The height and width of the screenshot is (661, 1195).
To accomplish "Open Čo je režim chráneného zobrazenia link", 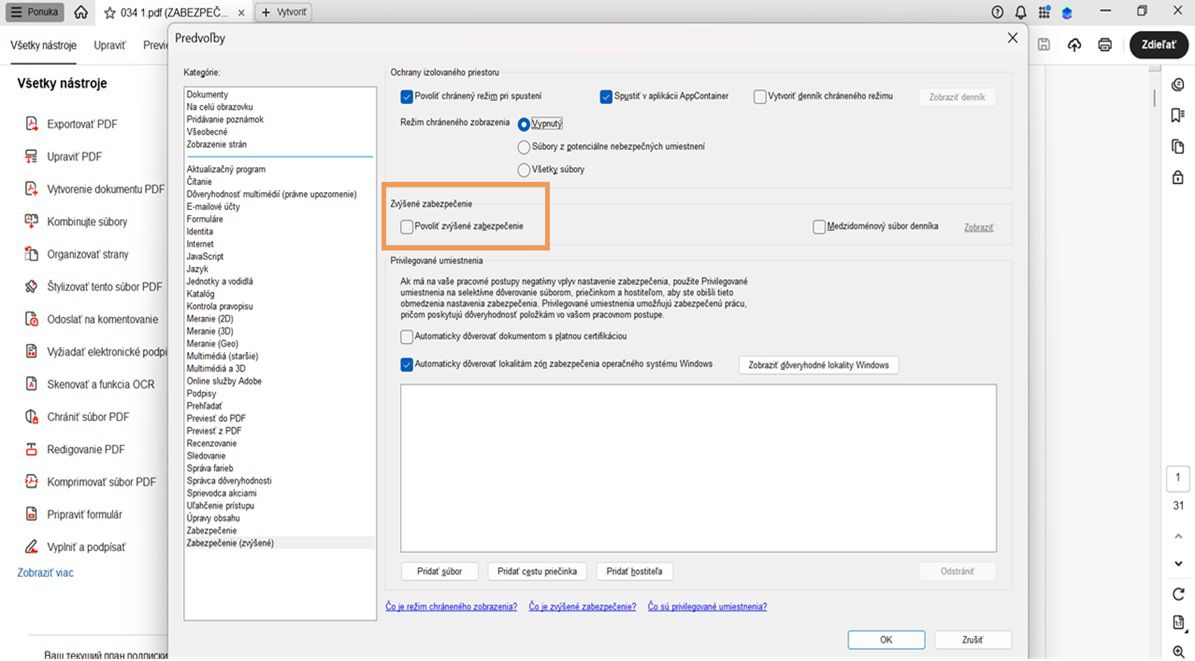I will 451,607.
